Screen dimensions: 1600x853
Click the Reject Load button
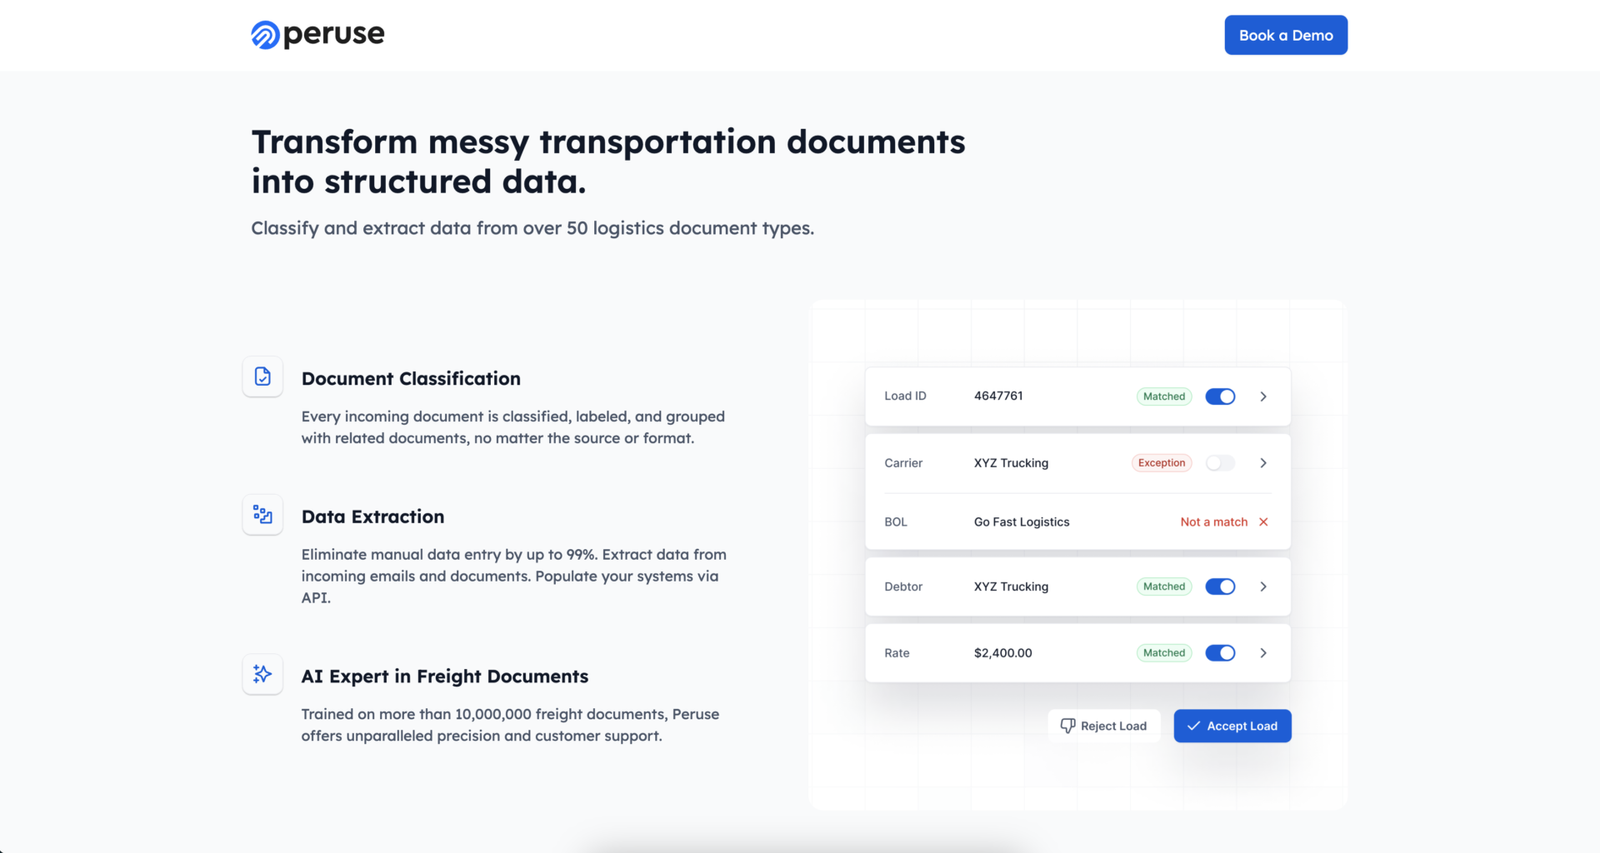1104,726
